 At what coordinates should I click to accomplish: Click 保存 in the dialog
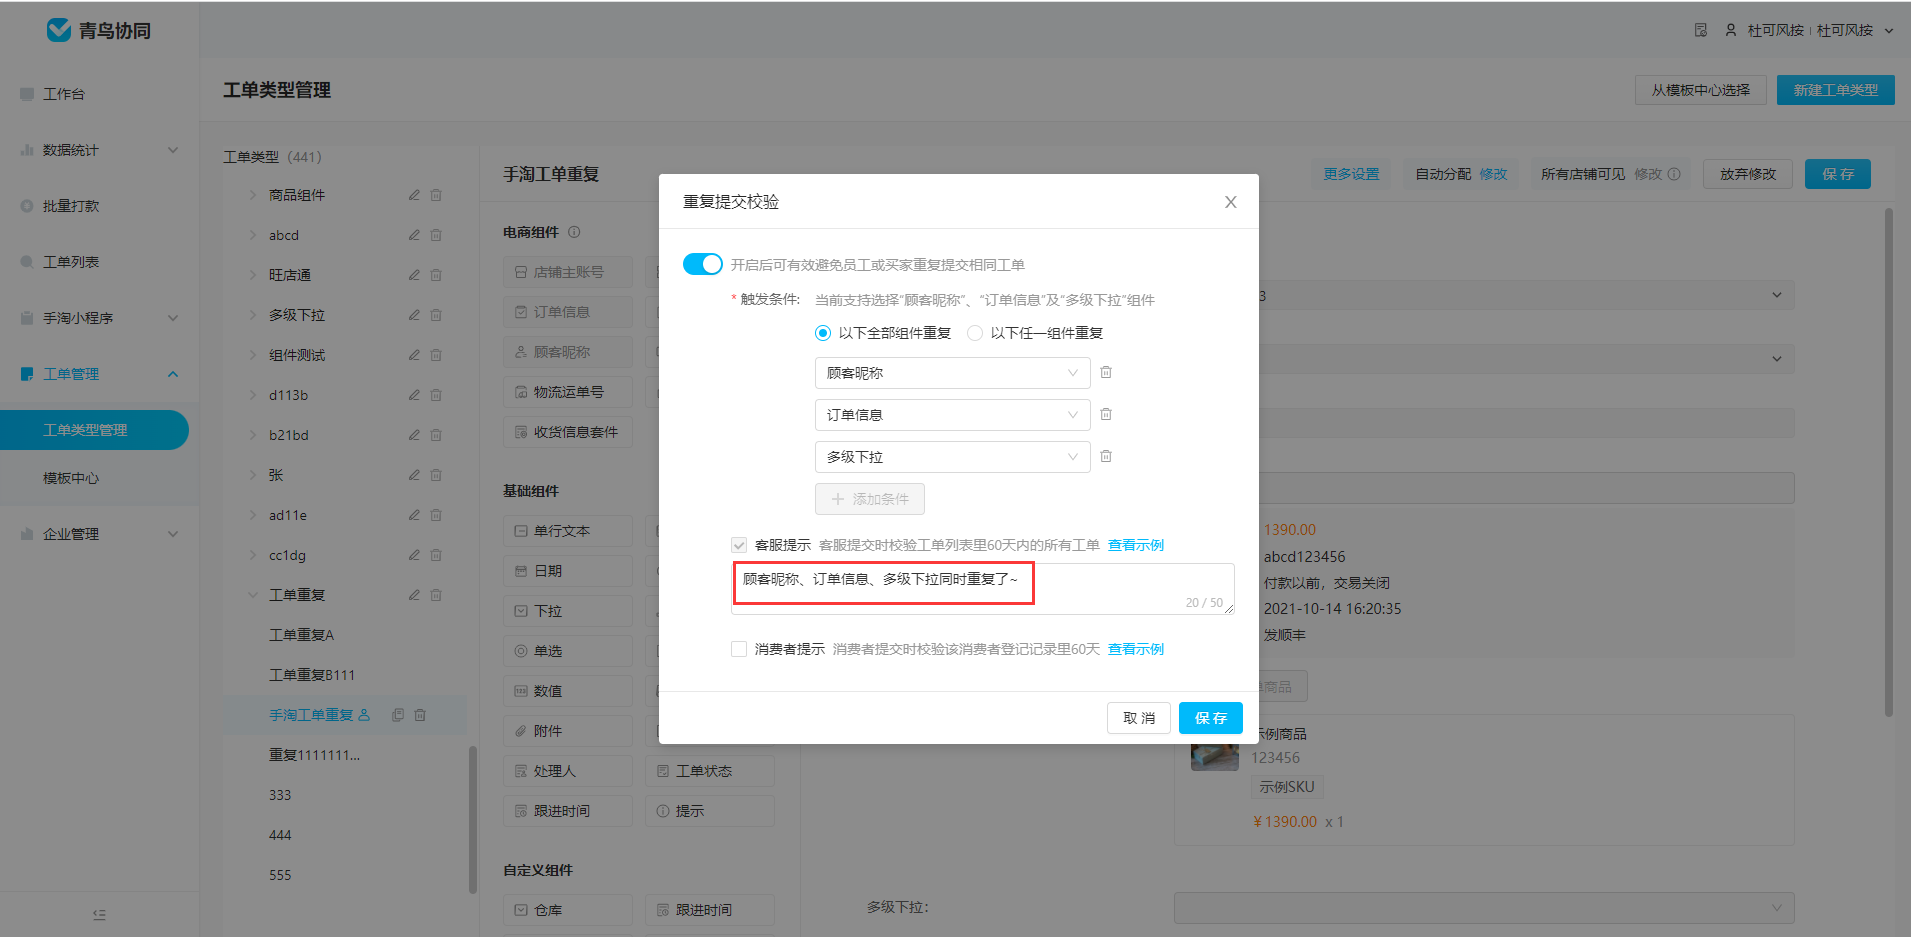tap(1211, 718)
